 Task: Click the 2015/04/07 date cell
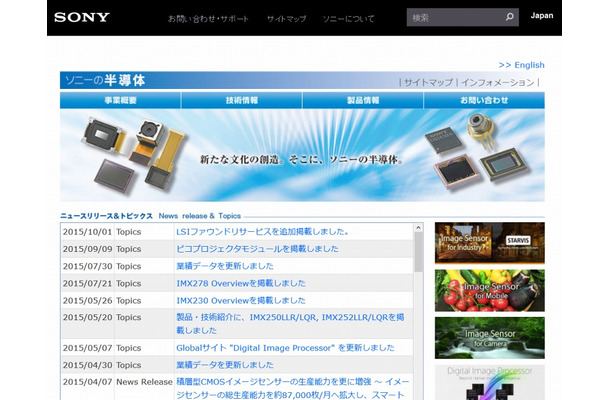pyautogui.click(x=88, y=382)
